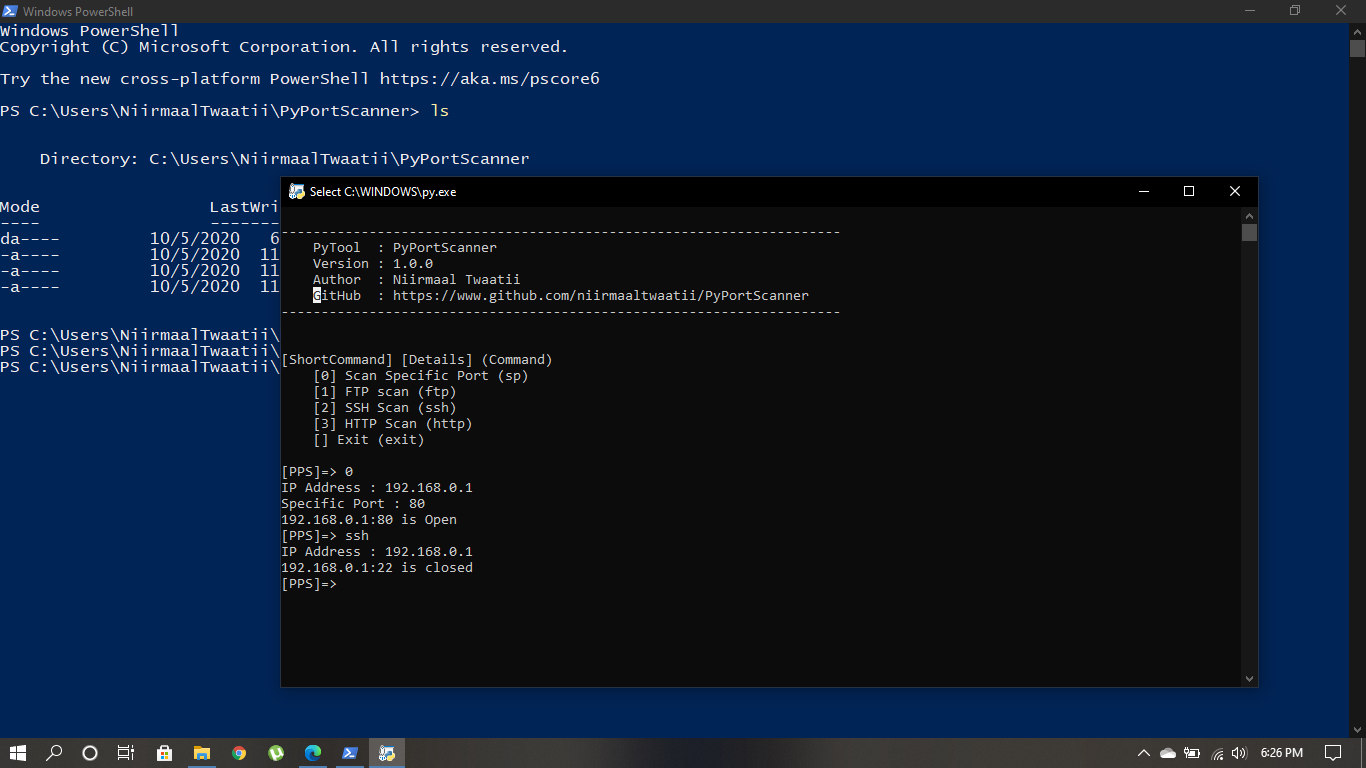This screenshot has width=1366, height=768.
Task: Show hidden system tray icons
Action: [1144, 753]
